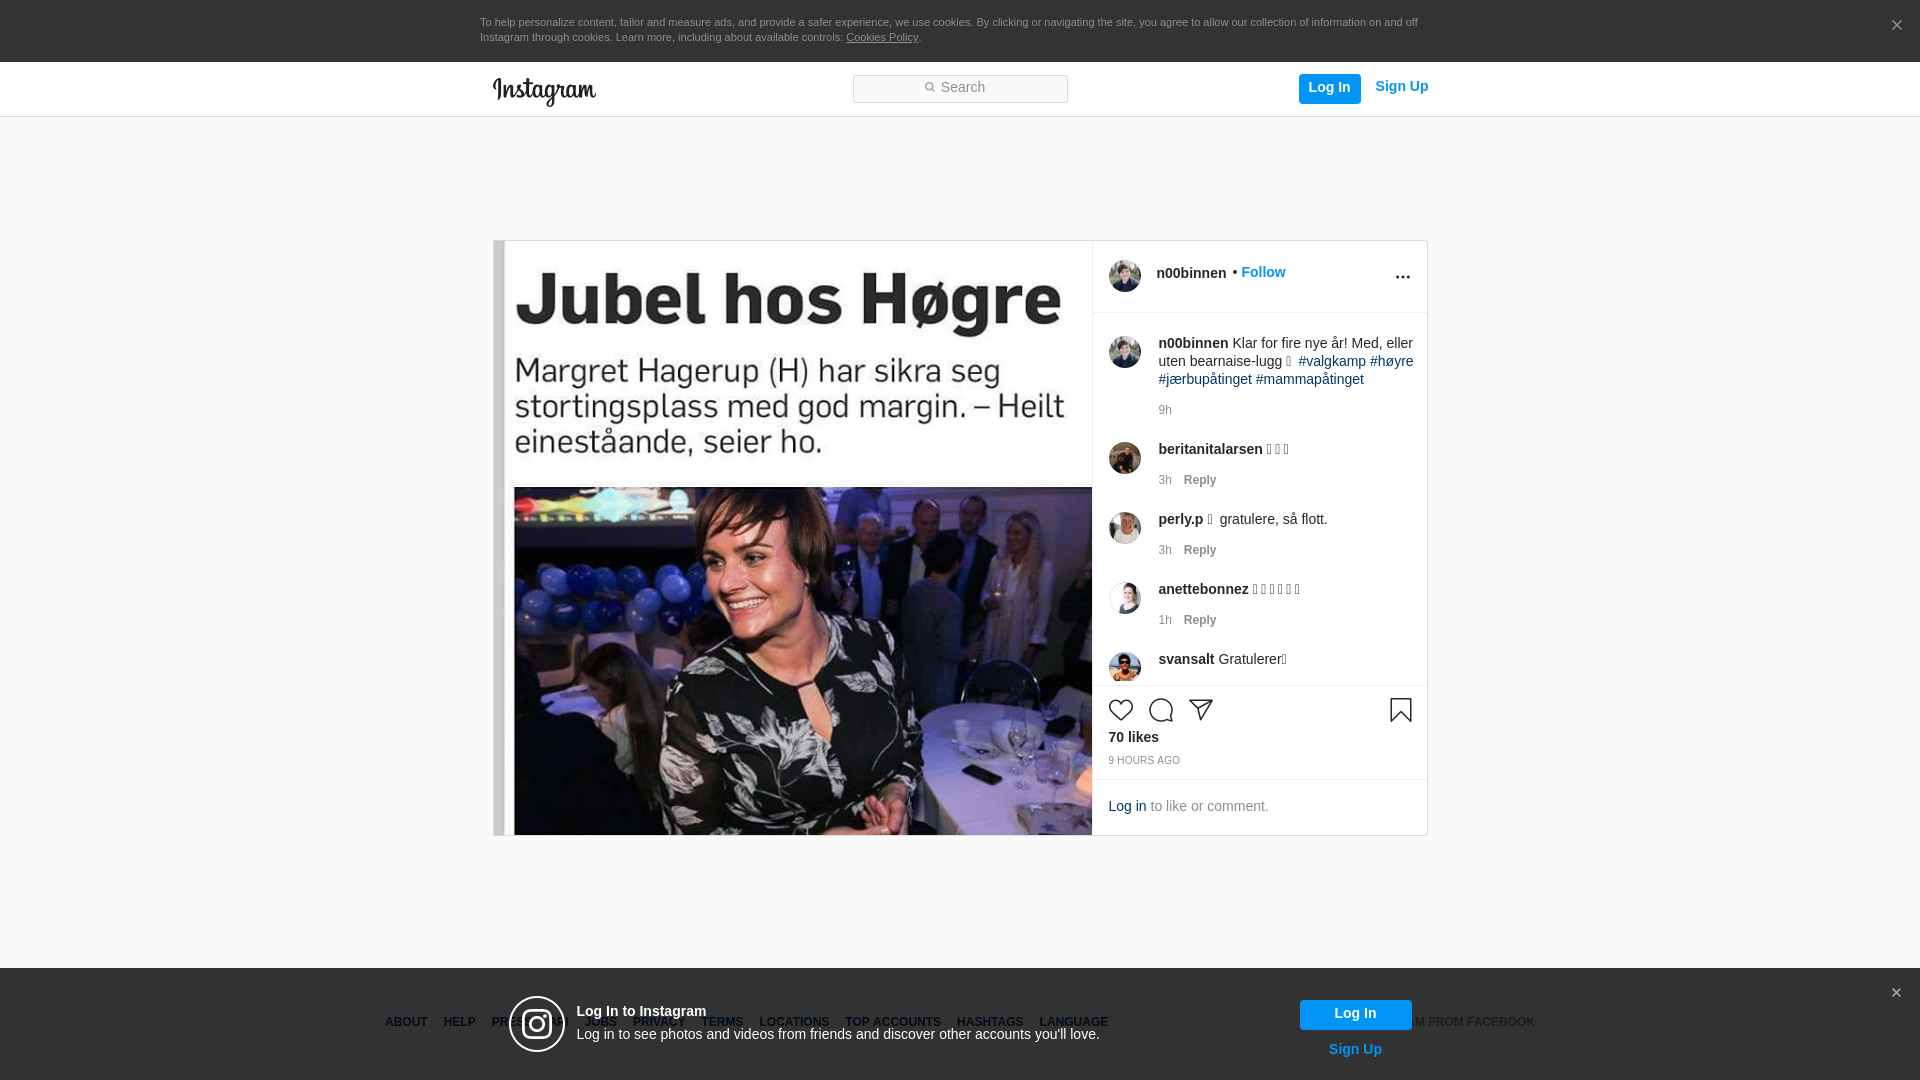This screenshot has height=1080, width=1920.
Task: Save the post with bookmark icon
Action: click(x=1400, y=710)
